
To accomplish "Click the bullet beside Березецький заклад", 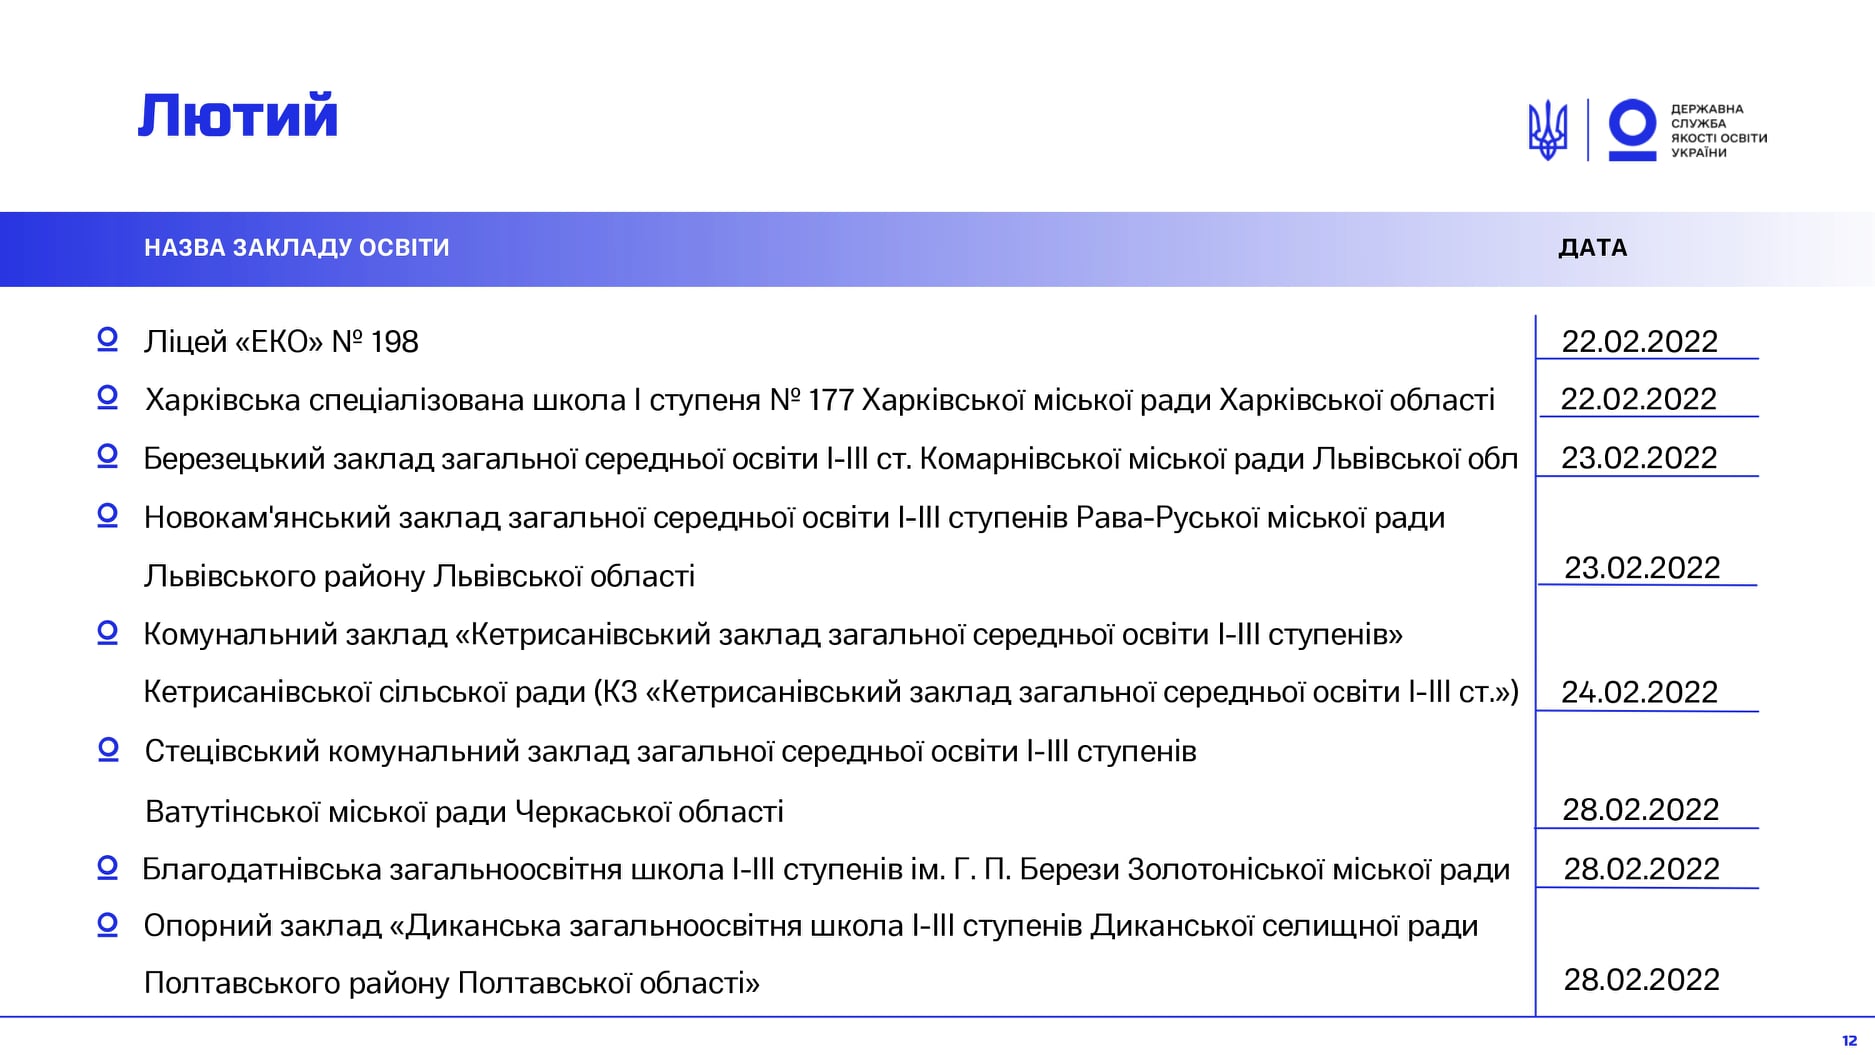I will coord(107,457).
